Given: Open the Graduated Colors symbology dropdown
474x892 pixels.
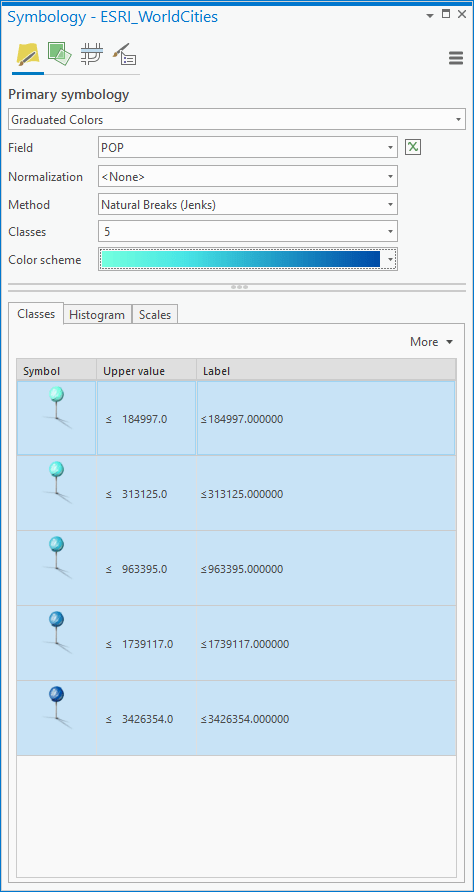Looking at the screenshot, I should coord(237,120).
